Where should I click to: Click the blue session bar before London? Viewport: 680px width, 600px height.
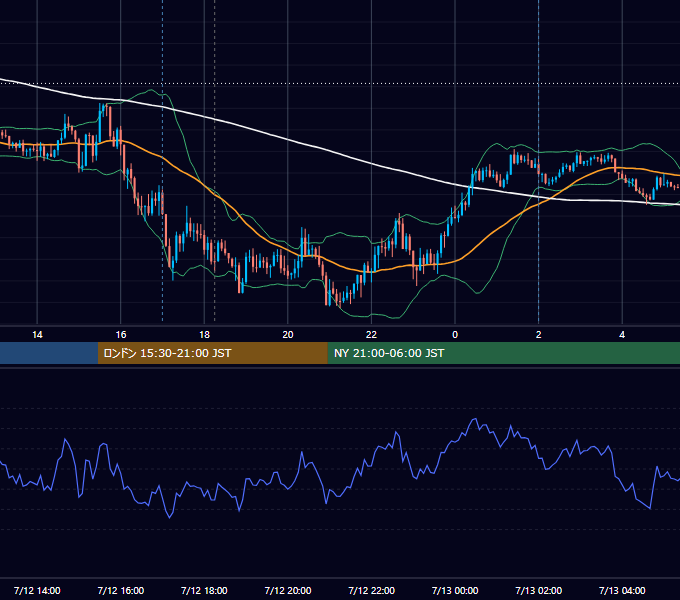click(49, 353)
